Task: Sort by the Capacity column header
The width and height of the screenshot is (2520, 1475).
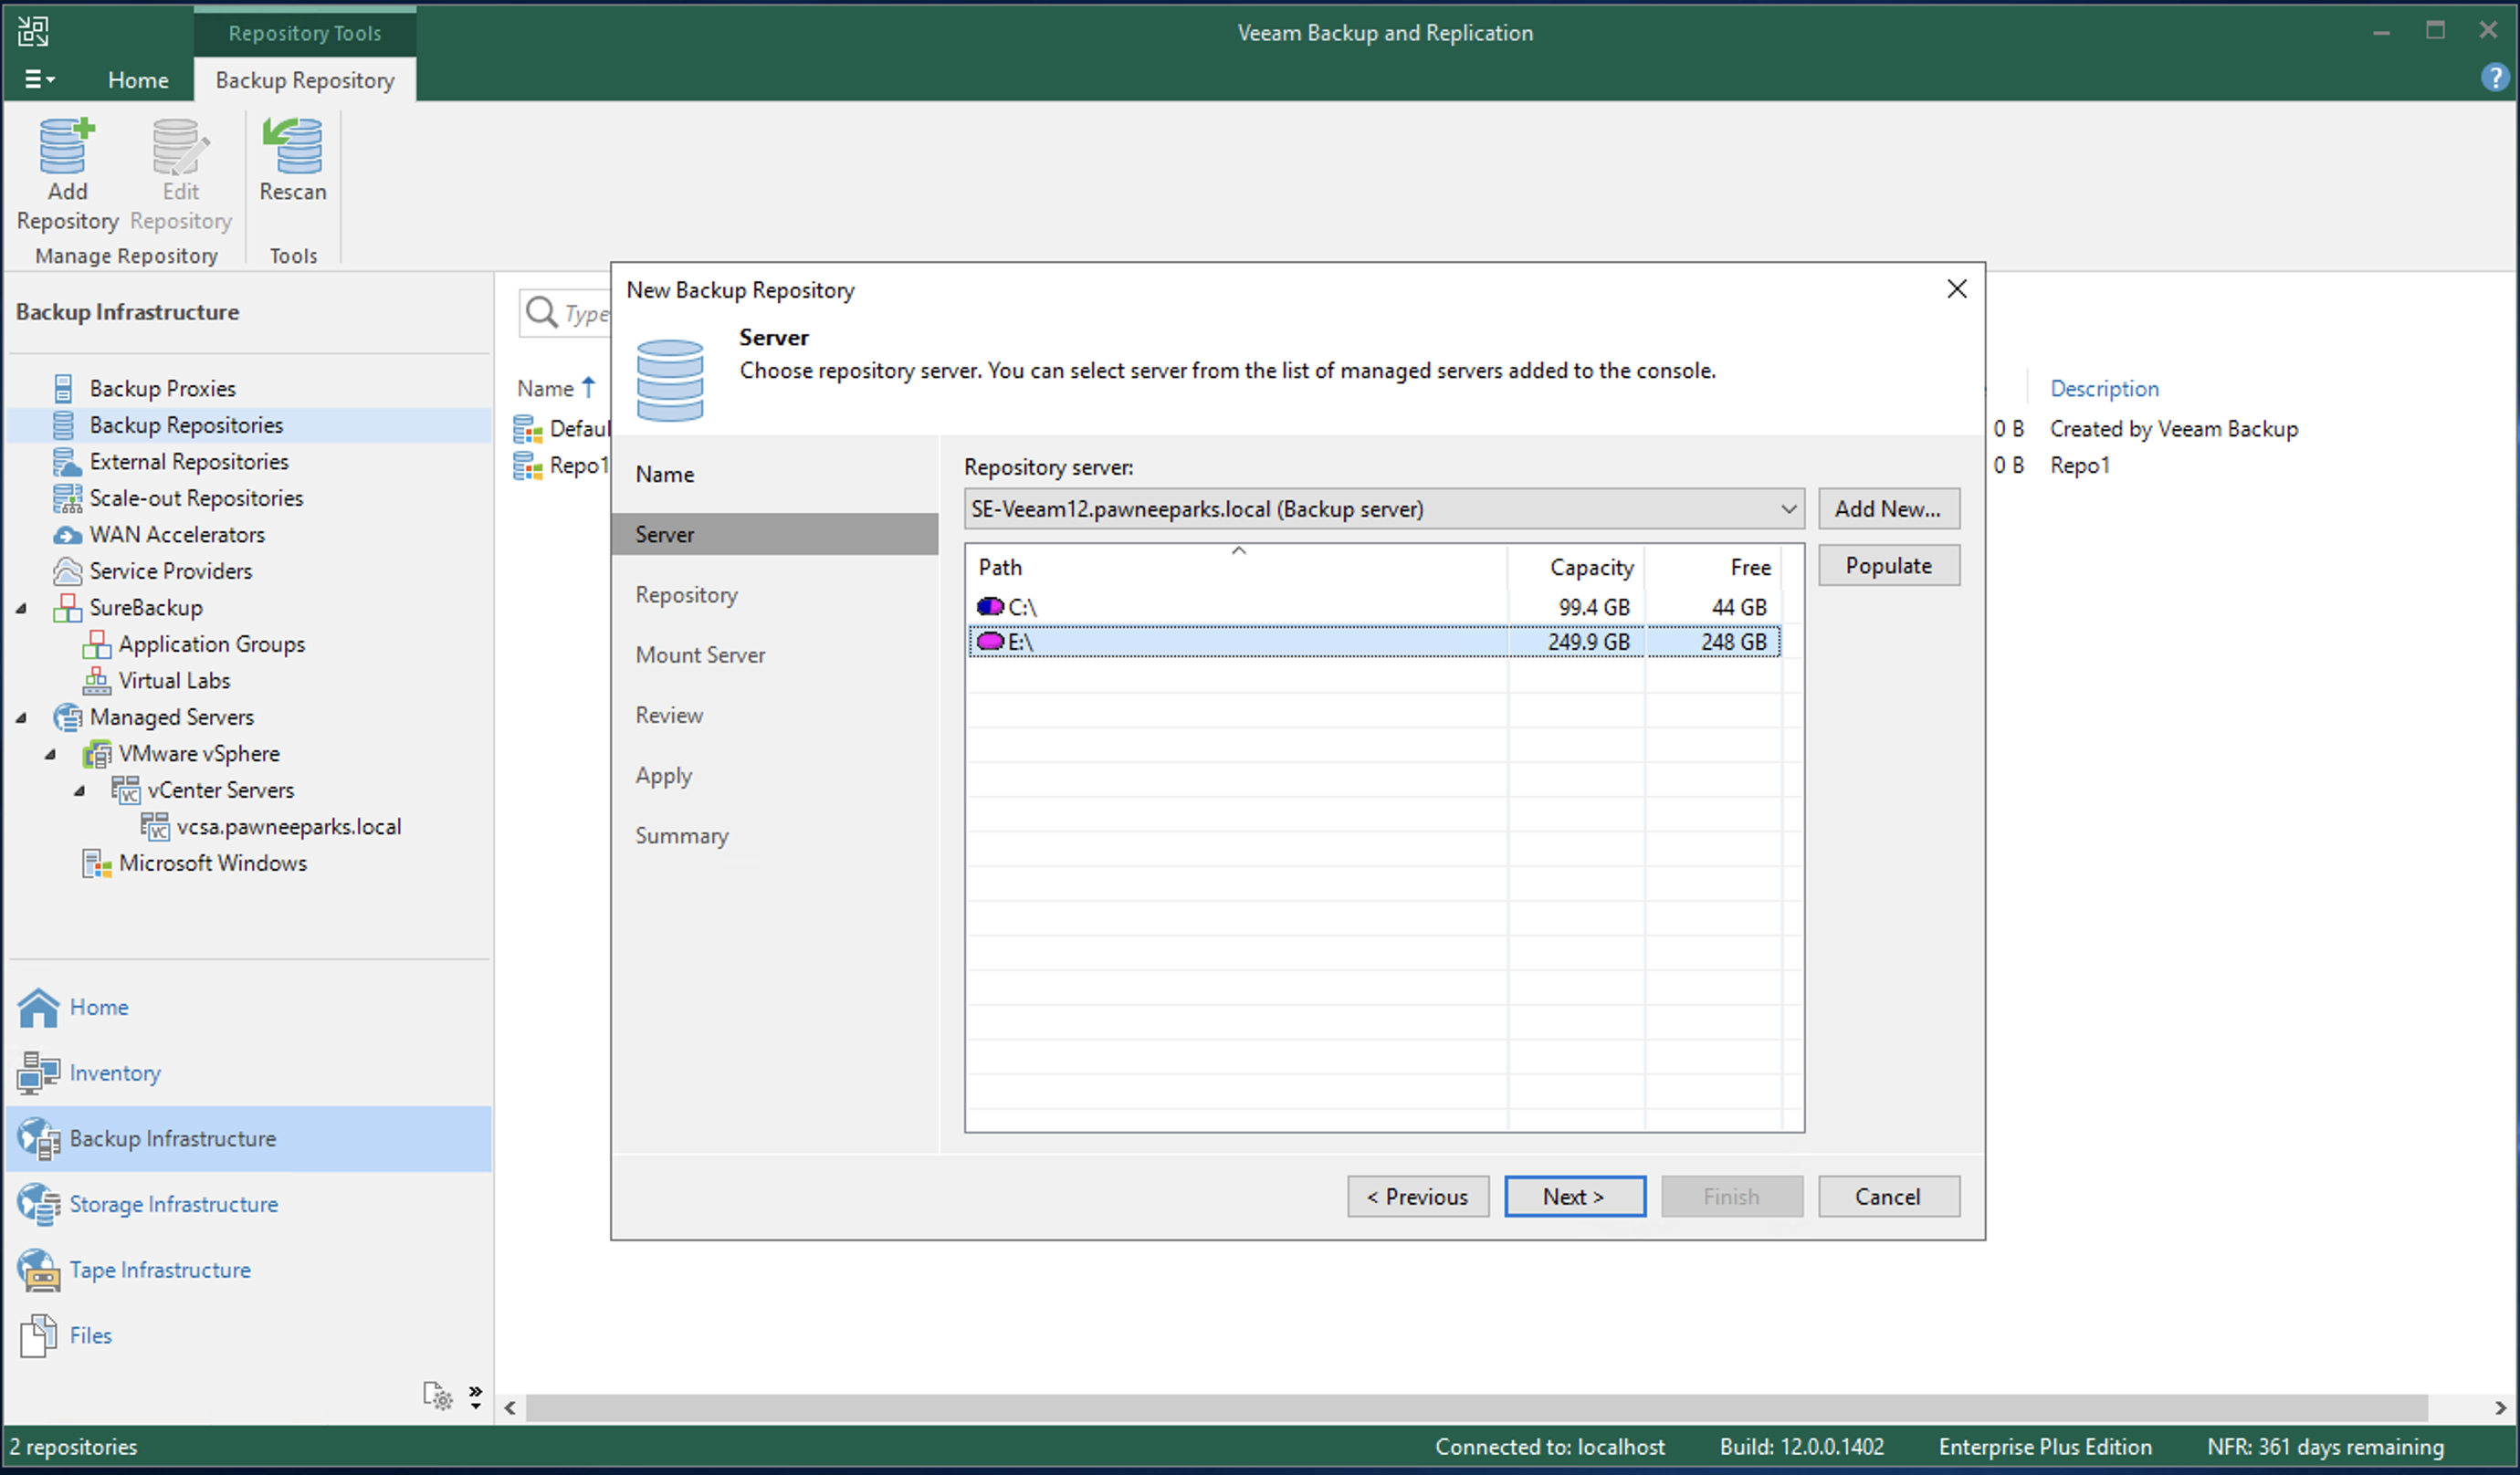Action: point(1576,567)
